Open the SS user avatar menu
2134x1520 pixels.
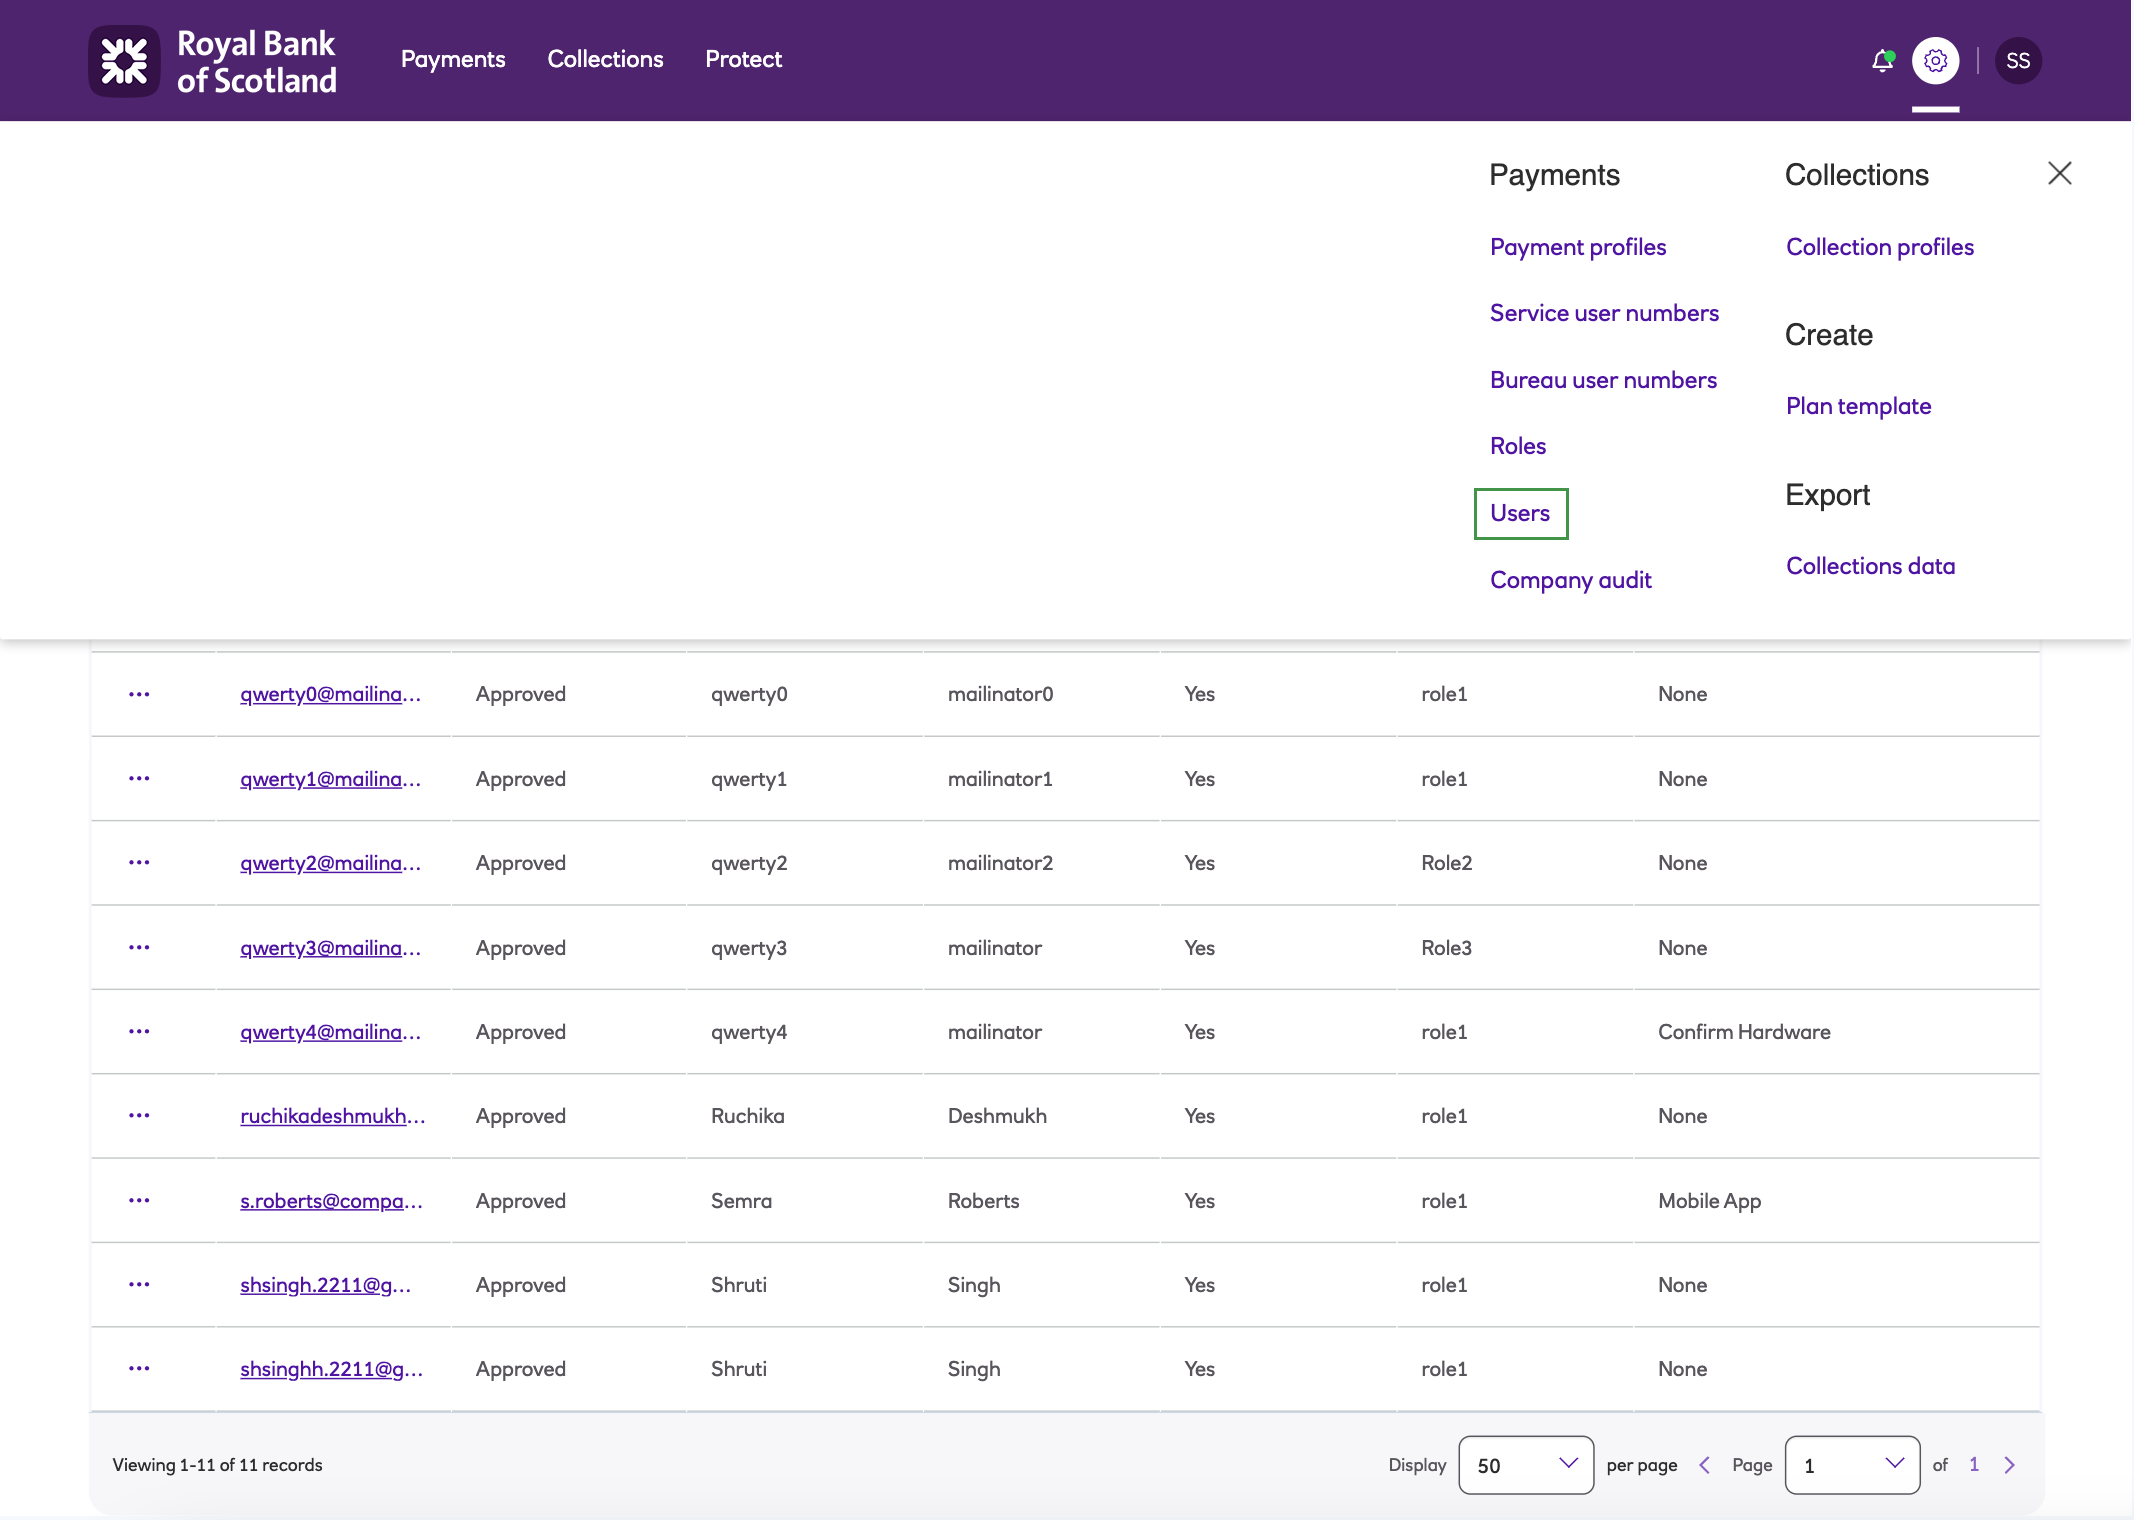coord(2018,61)
